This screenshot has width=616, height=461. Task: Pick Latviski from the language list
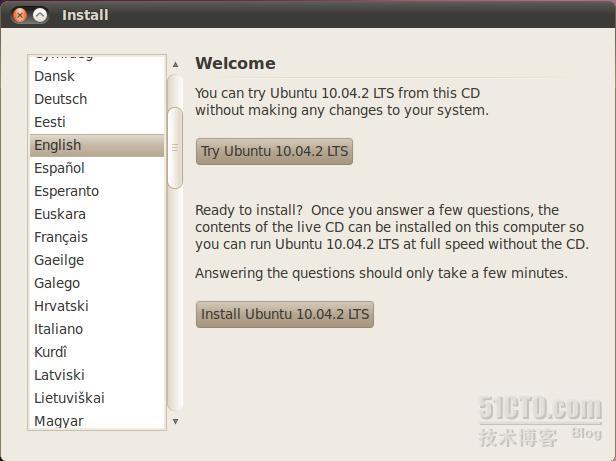97,375
